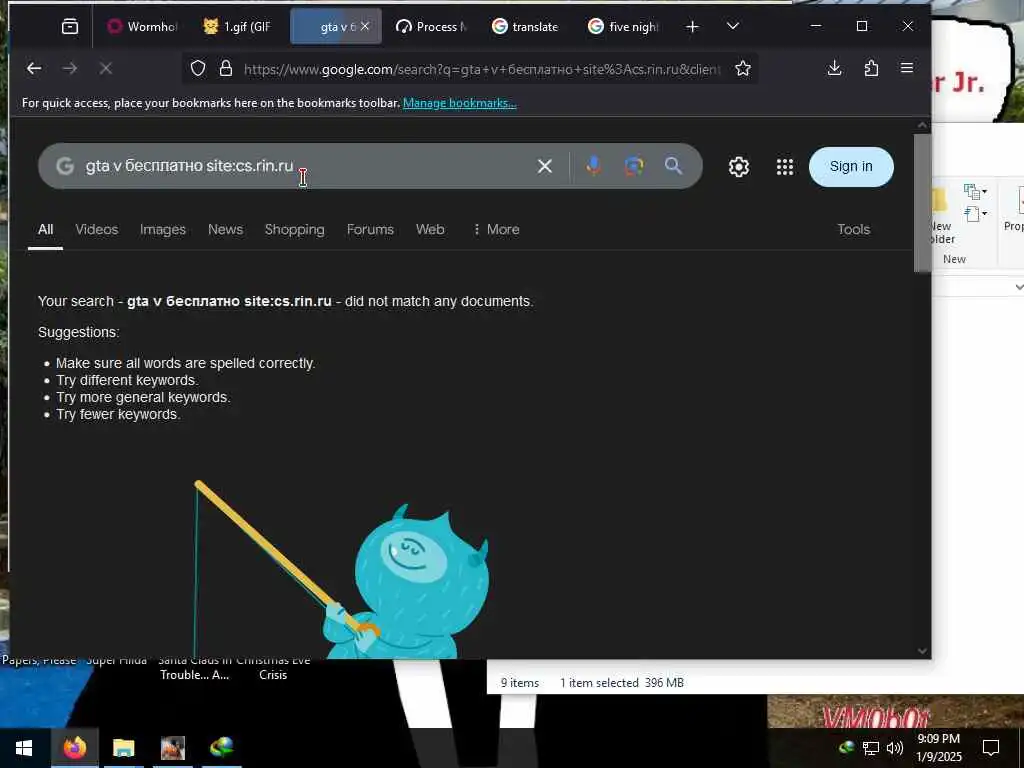Switch to the 1.gif tab

(x=237, y=26)
